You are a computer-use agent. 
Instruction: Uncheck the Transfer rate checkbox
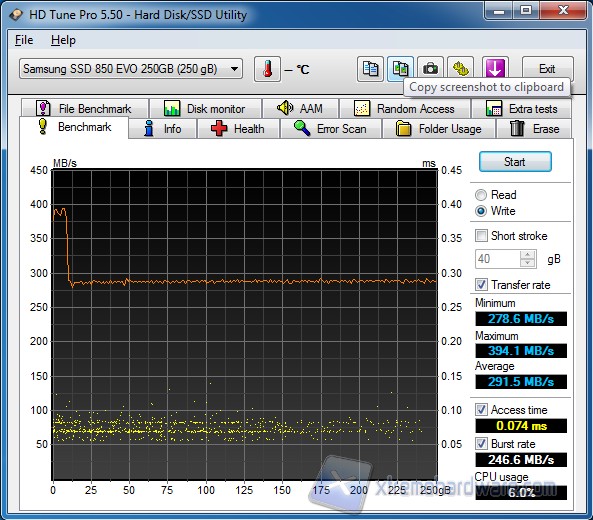point(481,284)
